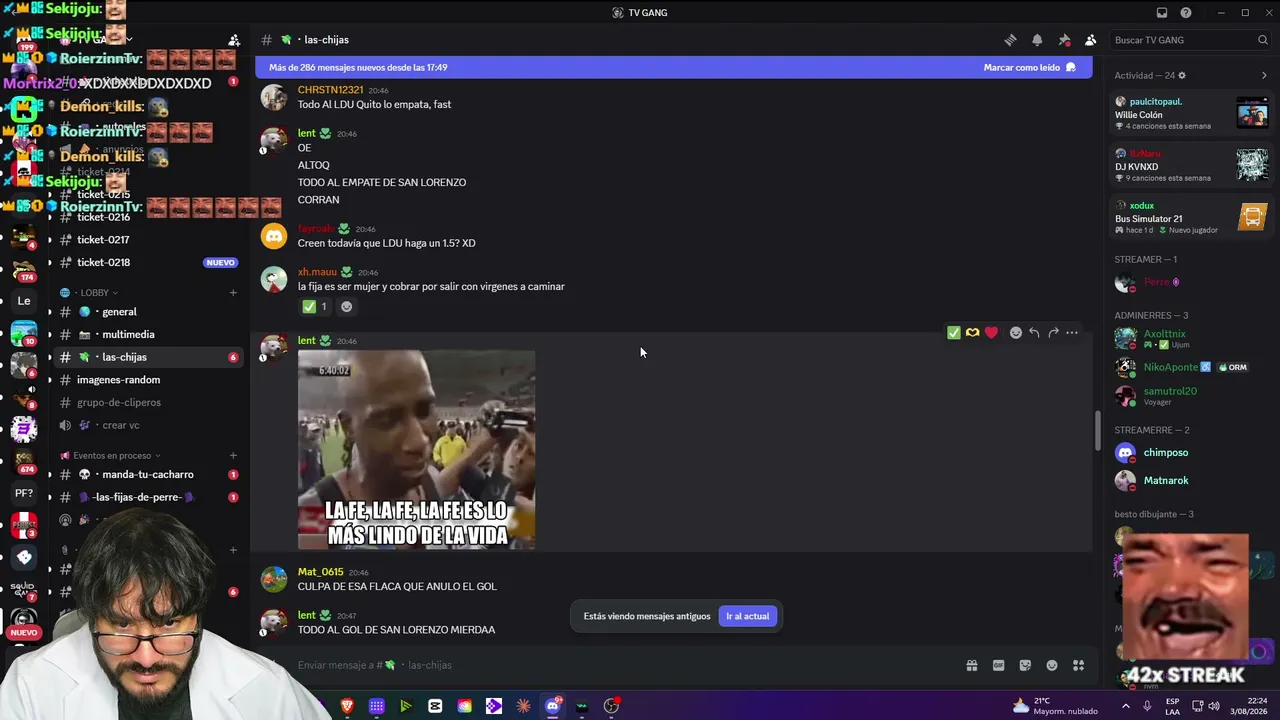Focus the Buscar TV GANG search field
This screenshot has height=720, width=1280.
(x=1190, y=40)
